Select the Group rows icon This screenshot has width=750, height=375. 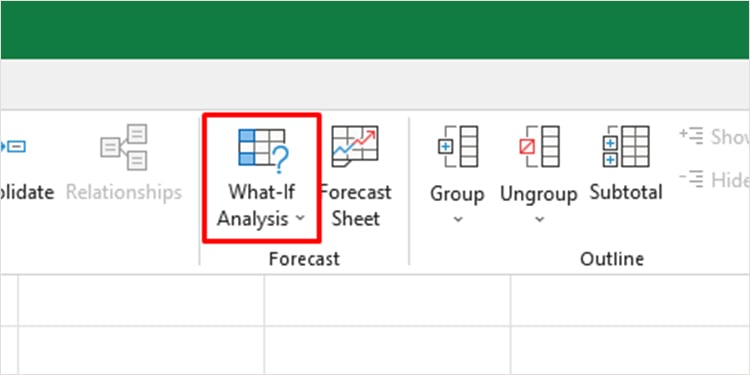coord(458,146)
